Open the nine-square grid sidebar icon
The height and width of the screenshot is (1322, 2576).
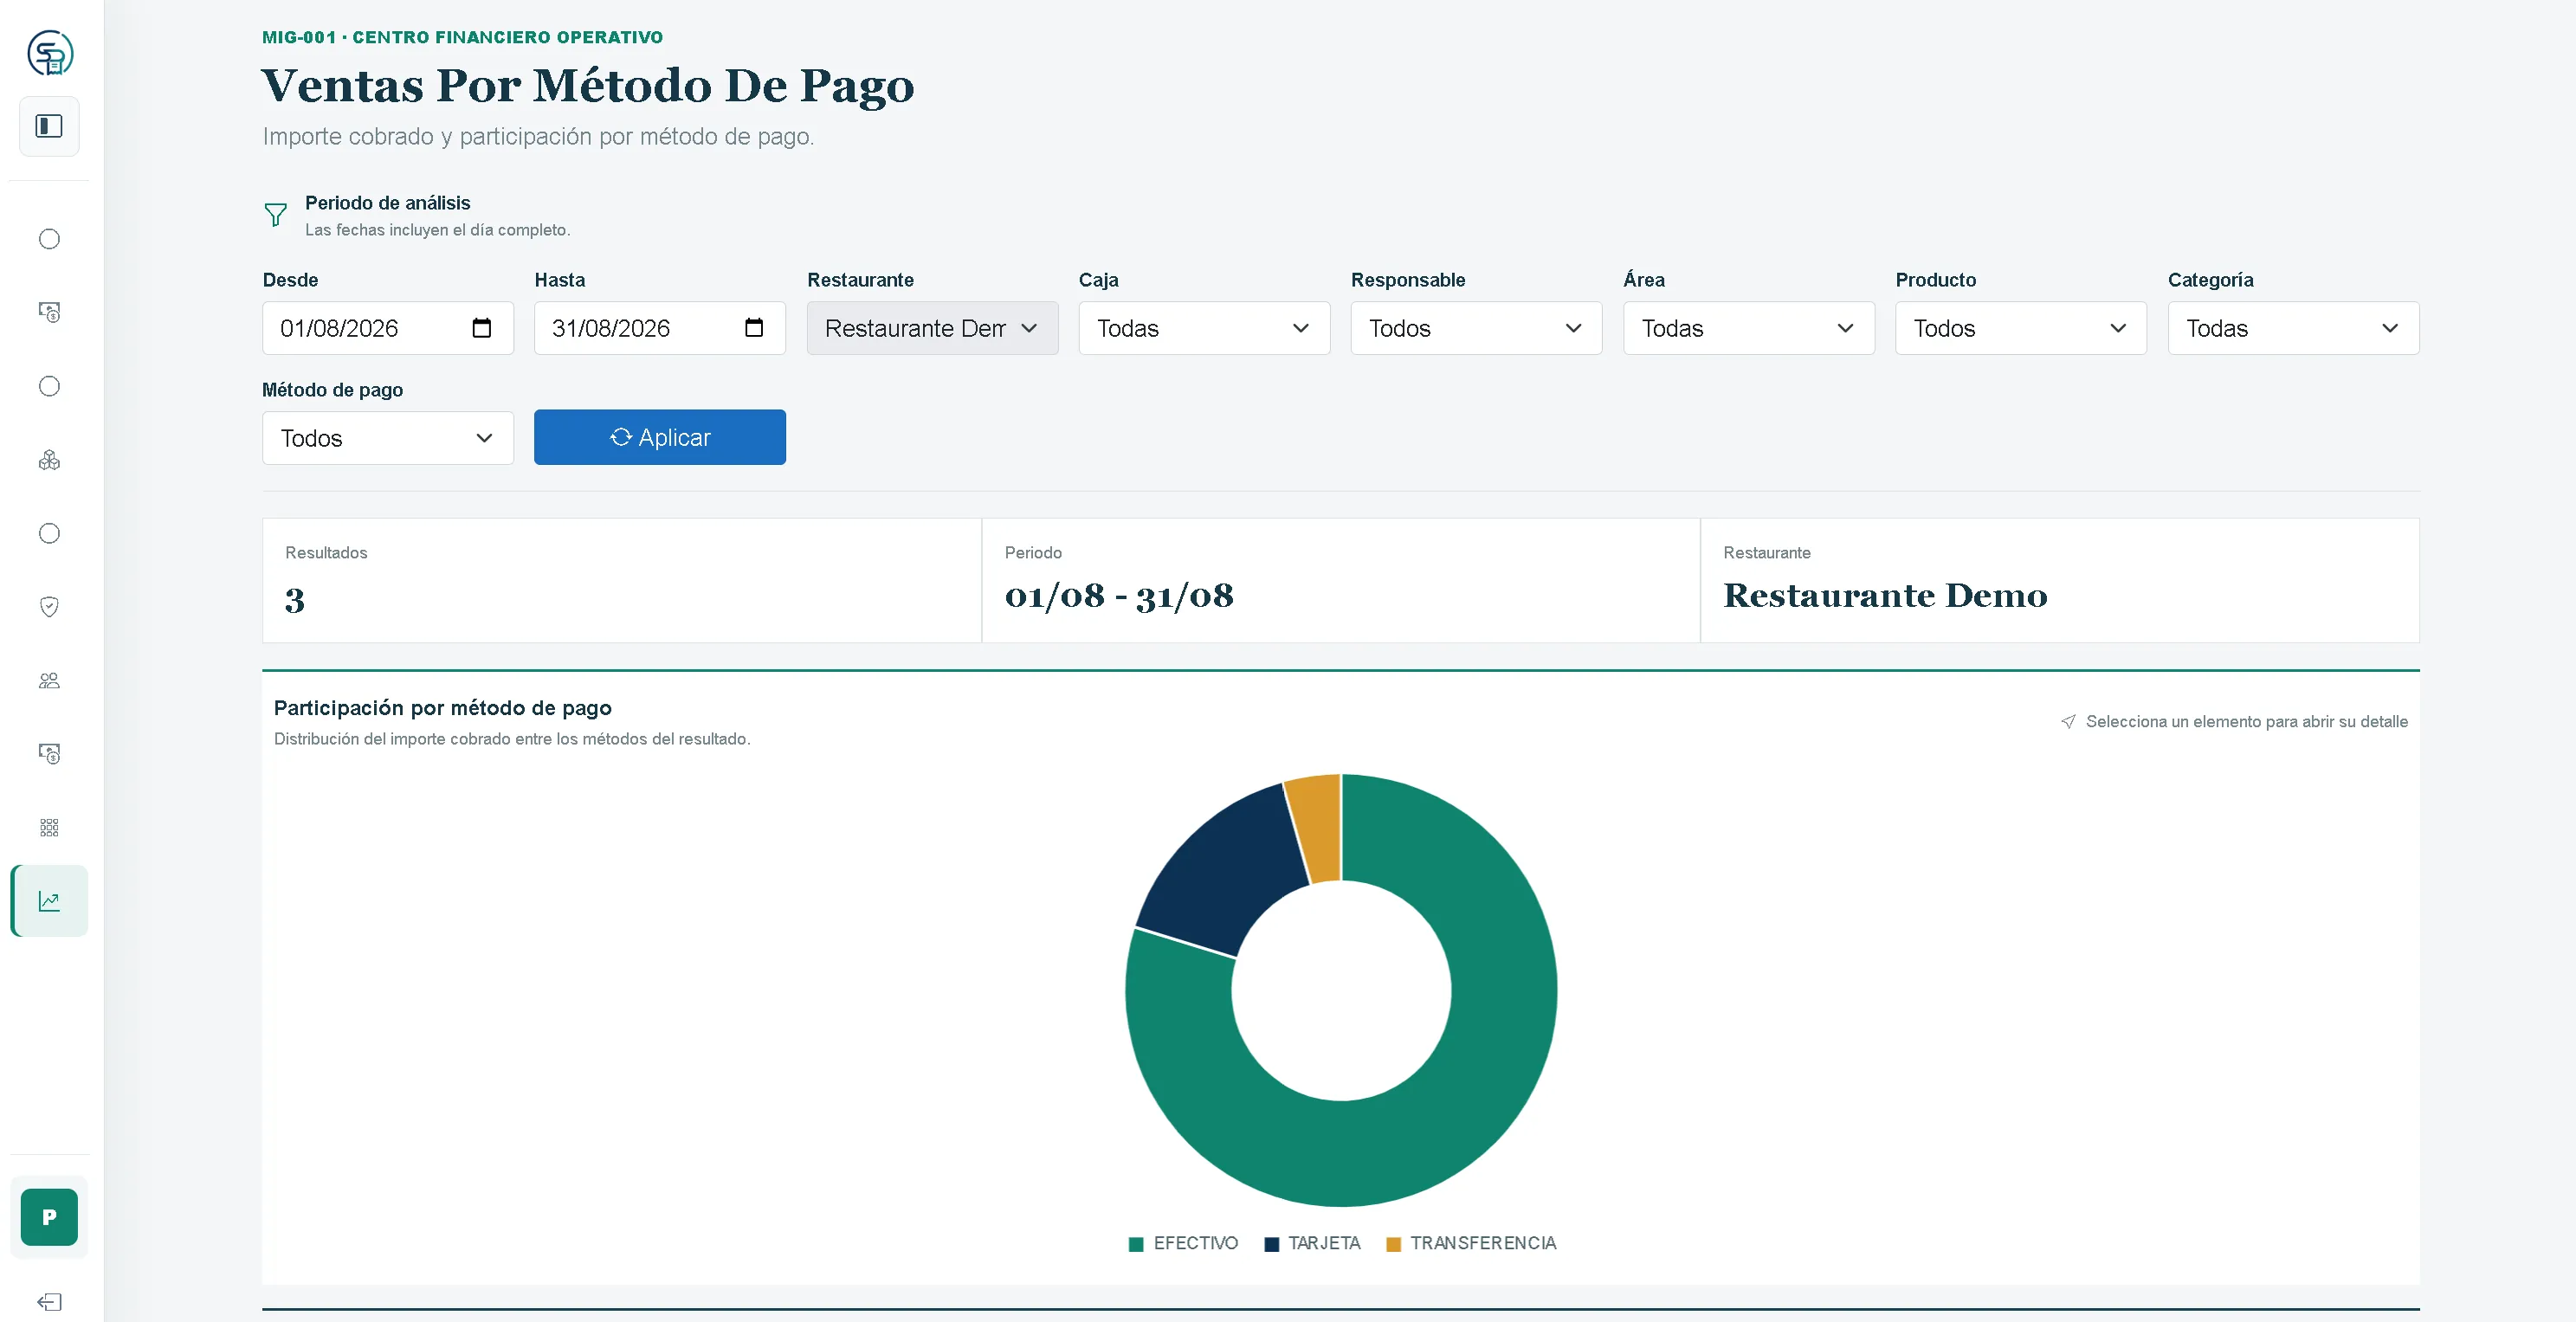(x=49, y=828)
